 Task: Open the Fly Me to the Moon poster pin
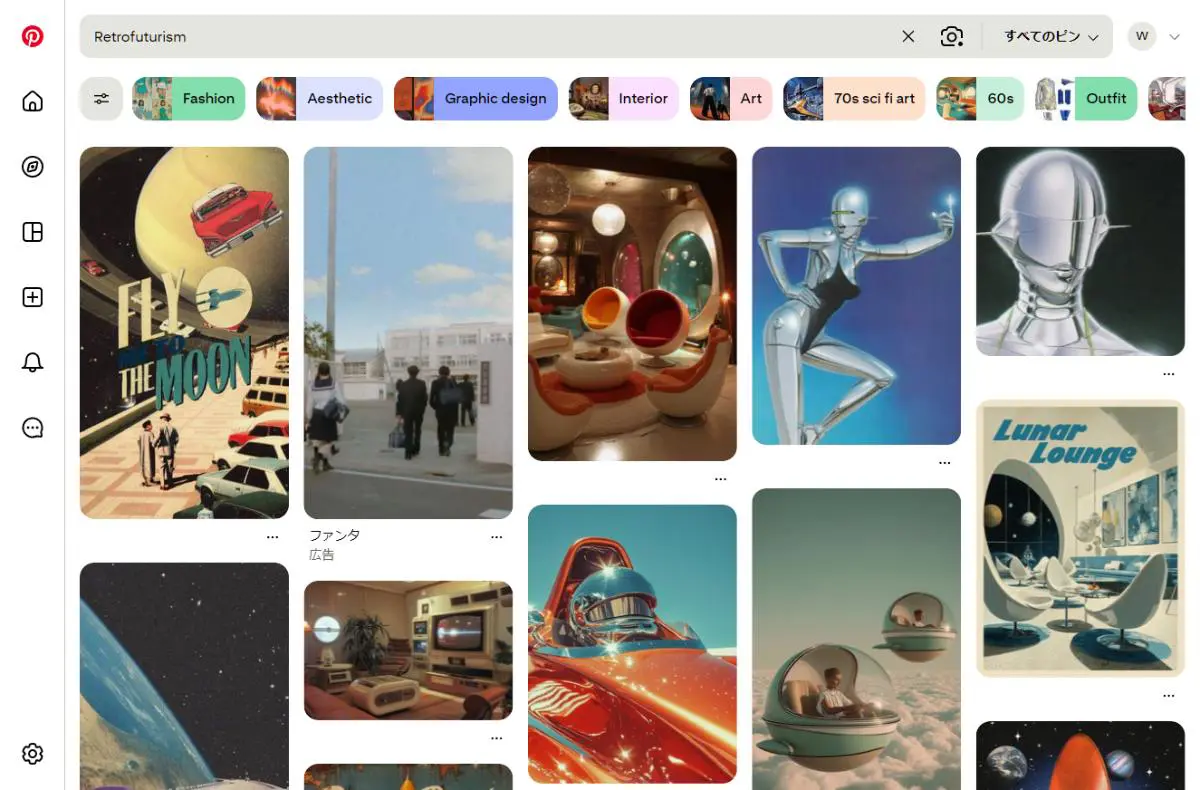[x=184, y=333]
